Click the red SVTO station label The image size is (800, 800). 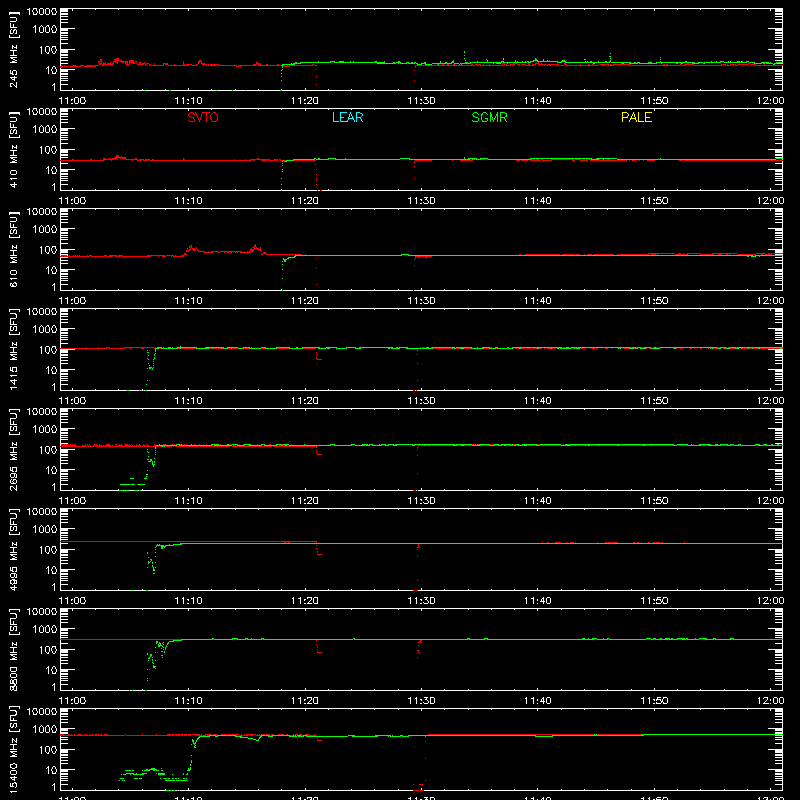[203, 117]
